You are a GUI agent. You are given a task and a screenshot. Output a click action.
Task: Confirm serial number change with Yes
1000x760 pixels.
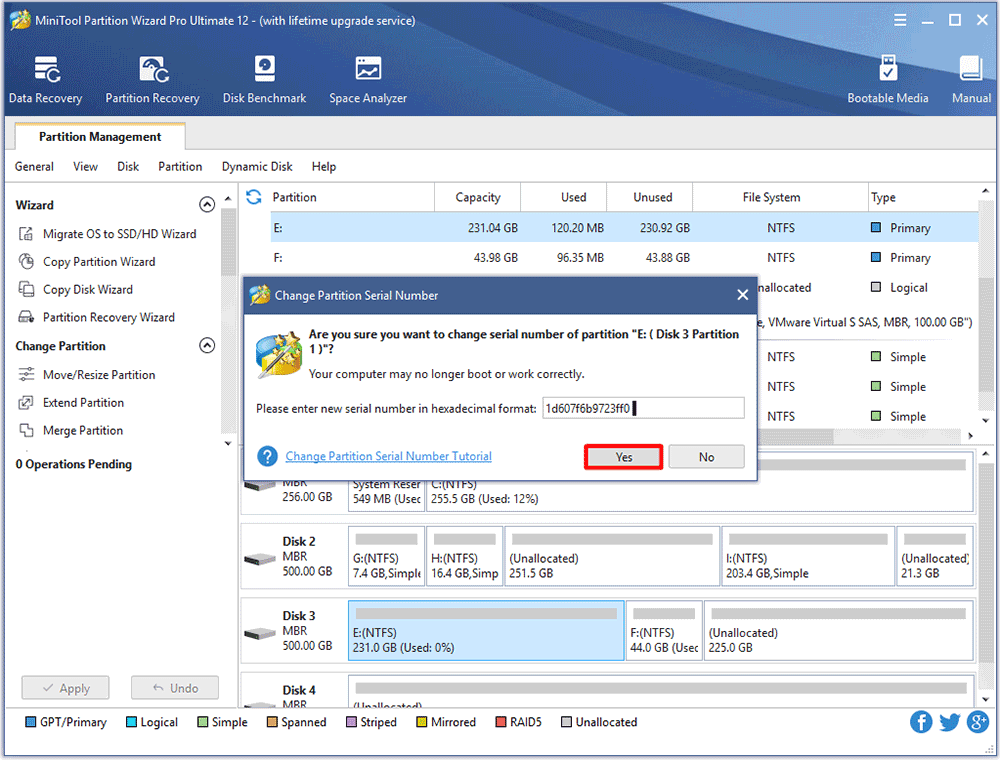click(x=622, y=456)
